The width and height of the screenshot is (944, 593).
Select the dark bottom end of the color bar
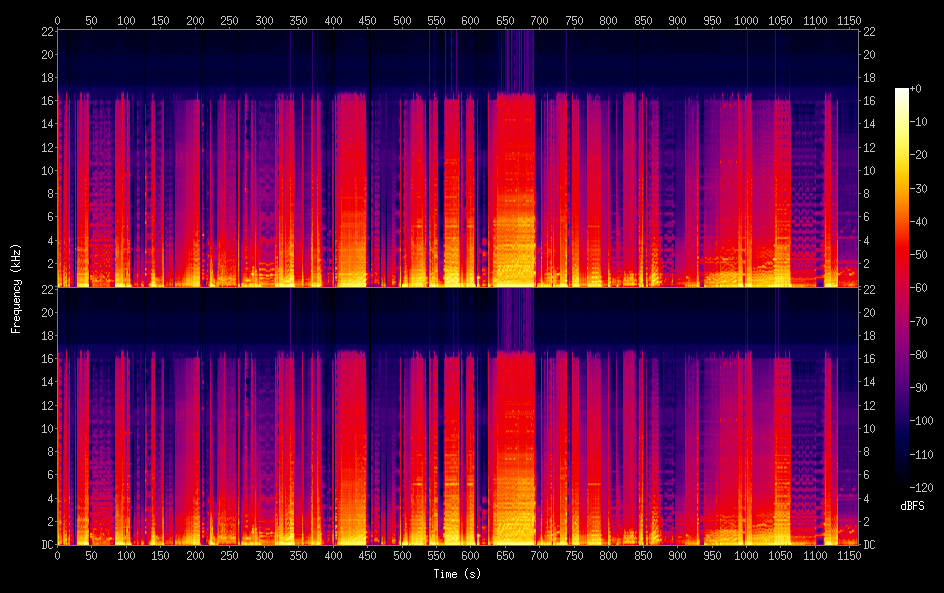902,484
